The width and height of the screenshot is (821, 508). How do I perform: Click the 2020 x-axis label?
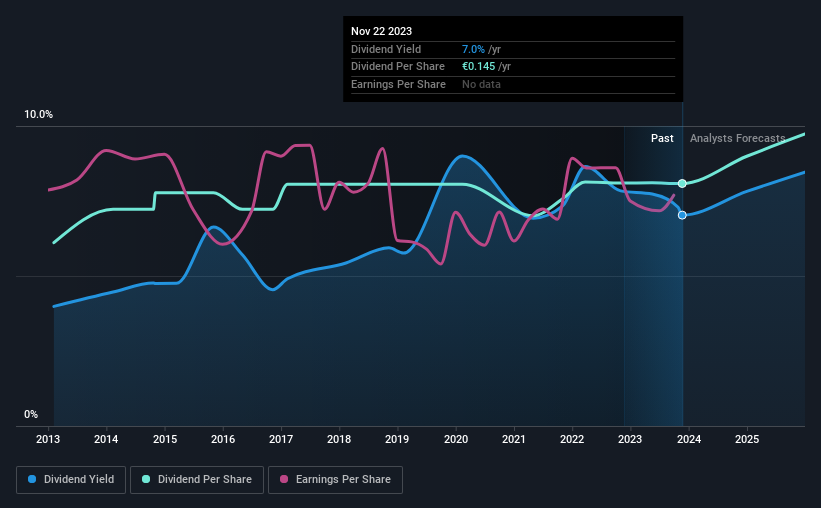(456, 439)
